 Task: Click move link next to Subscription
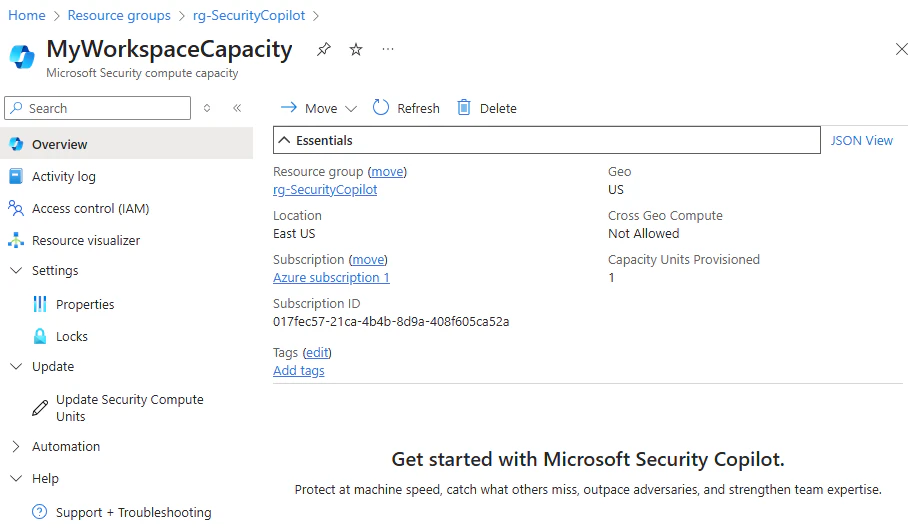pos(368,259)
